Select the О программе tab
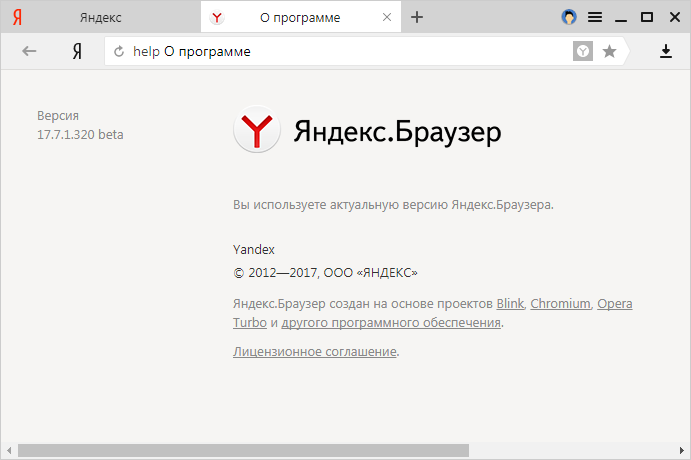 coord(301,17)
